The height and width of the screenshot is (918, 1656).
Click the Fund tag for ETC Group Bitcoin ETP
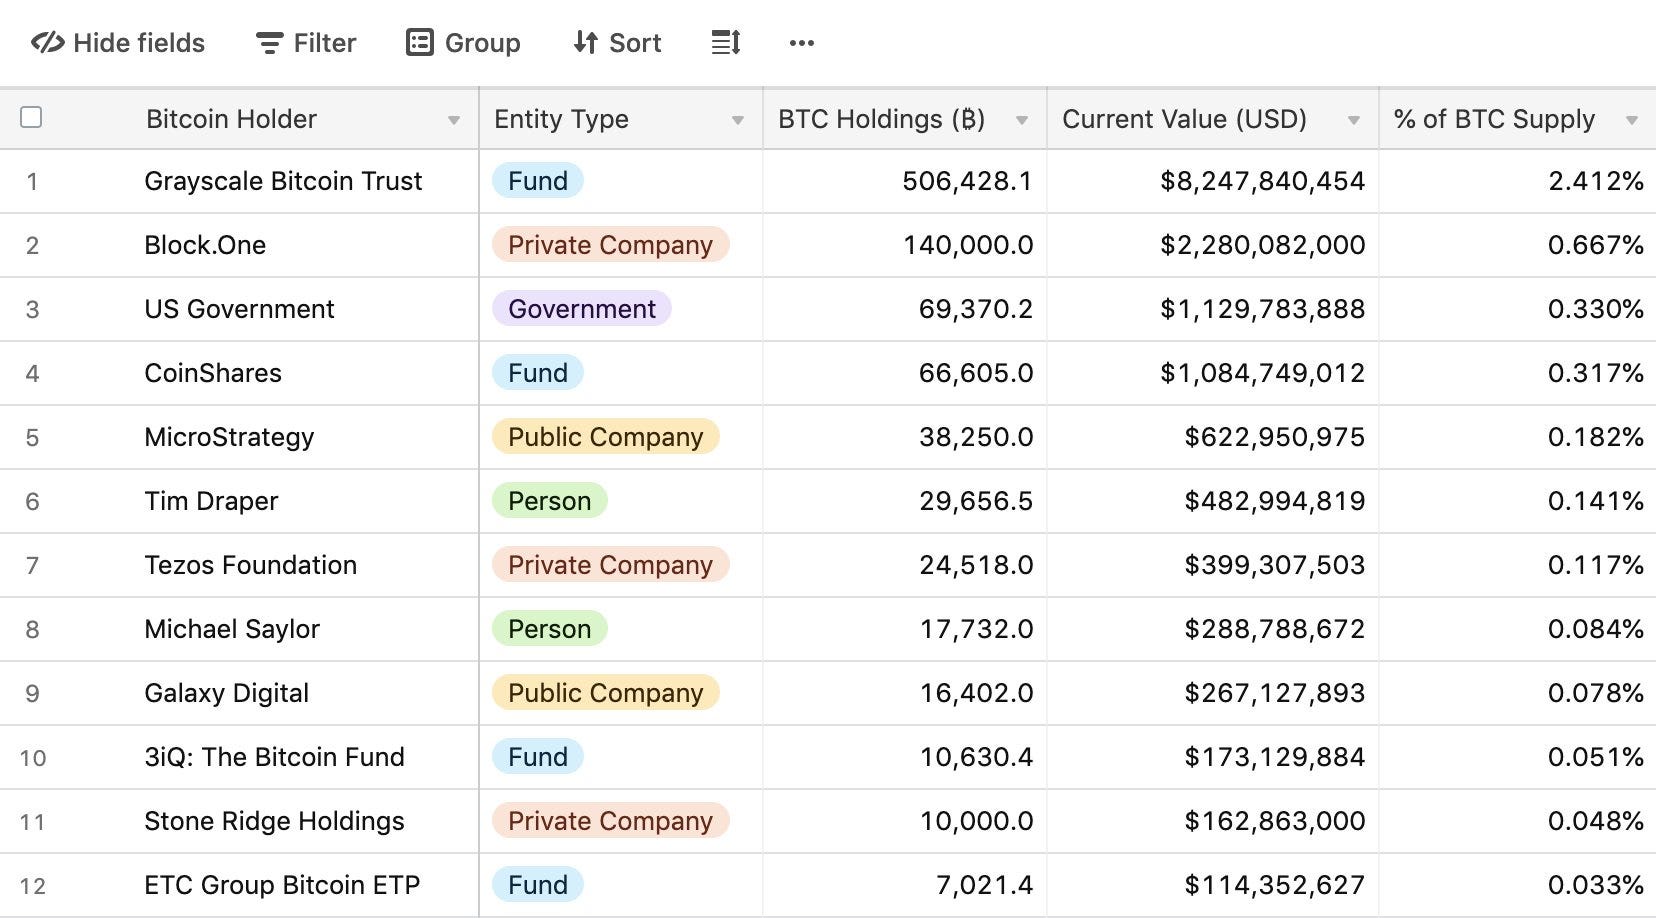538,885
